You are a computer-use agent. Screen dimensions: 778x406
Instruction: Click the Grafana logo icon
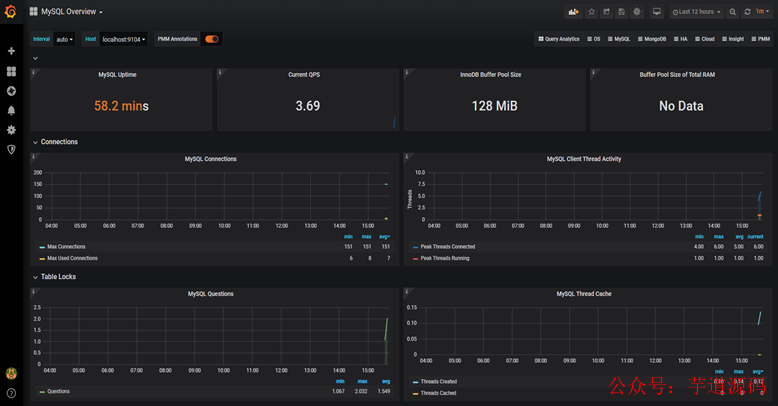coord(10,11)
